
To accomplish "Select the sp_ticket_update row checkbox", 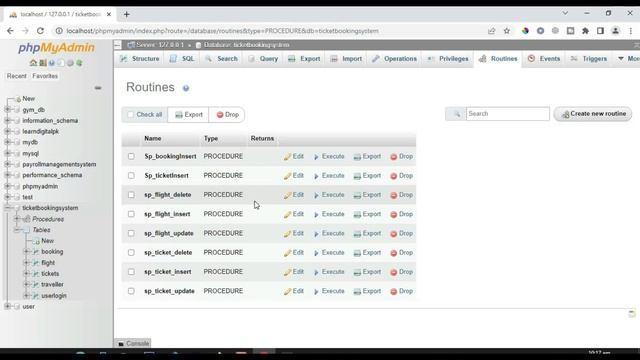I will pyautogui.click(x=131, y=291).
